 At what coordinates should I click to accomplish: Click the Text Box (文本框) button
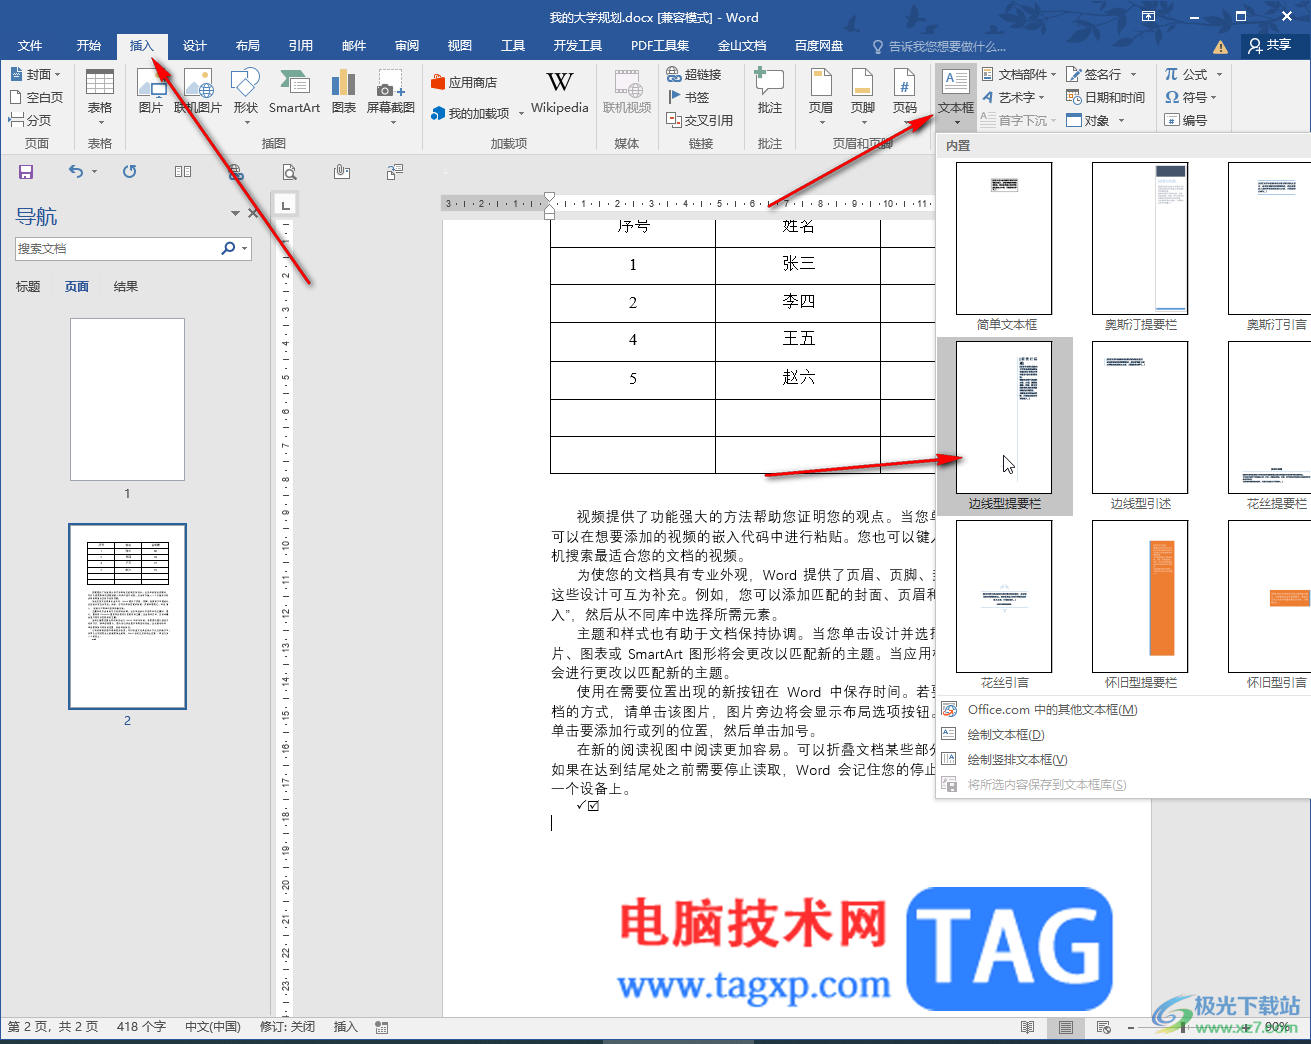click(956, 97)
